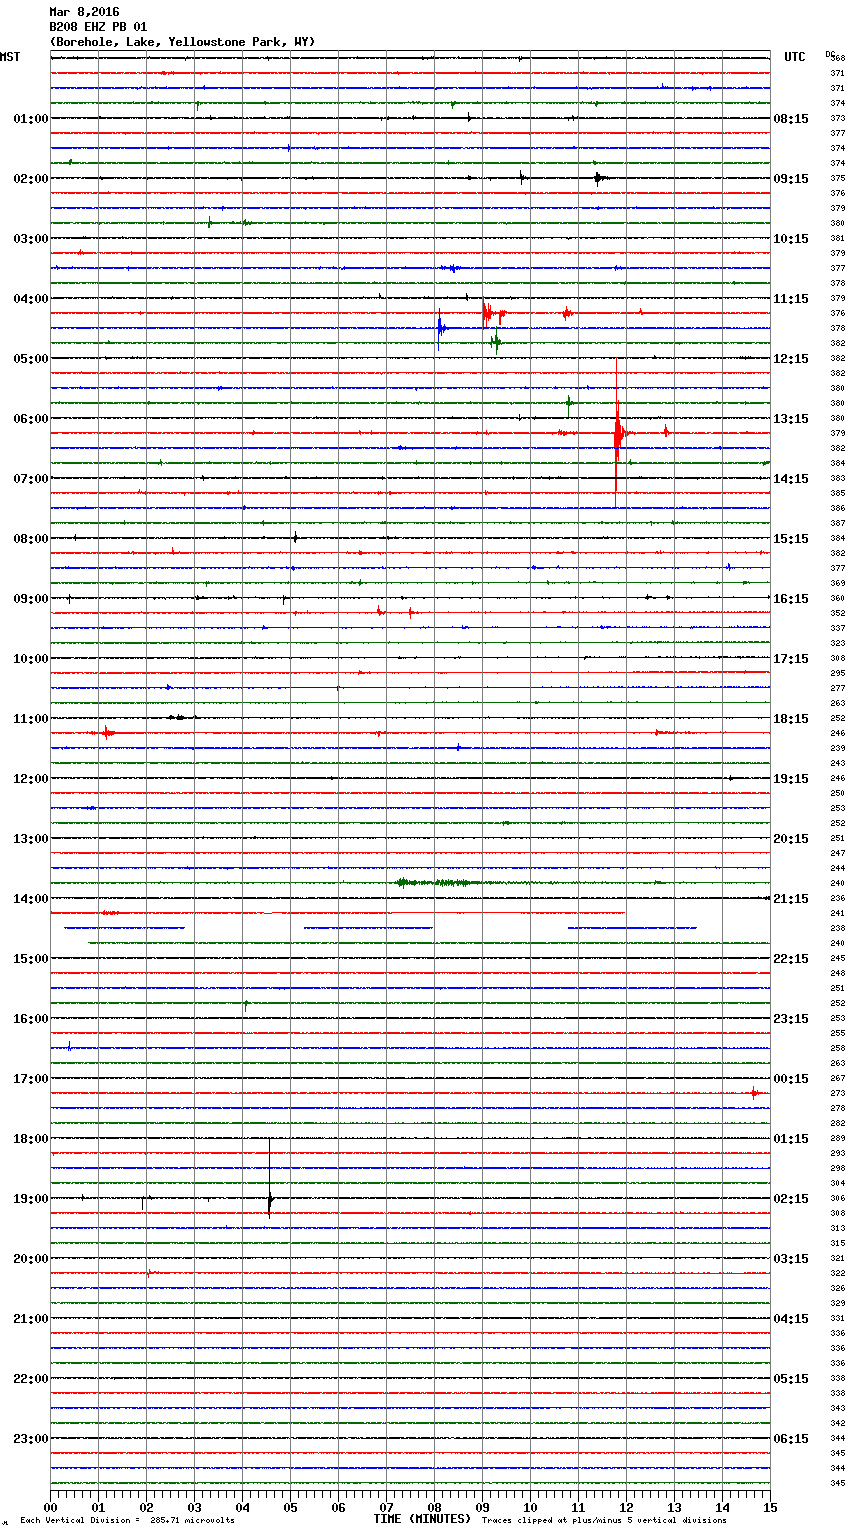Click the "MST" time zone label
This screenshot has height=1534, width=850.
click(10, 57)
